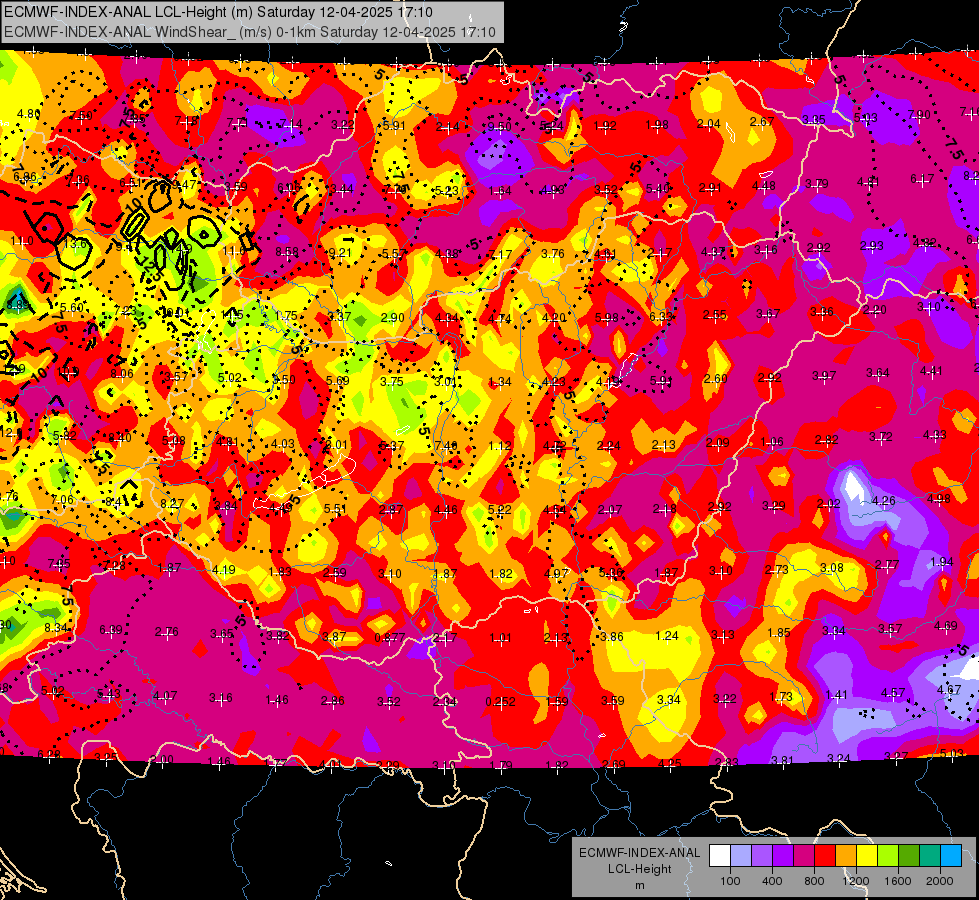979x900 pixels.
Task: Pick the lime green legend swatch
Action: (888, 856)
